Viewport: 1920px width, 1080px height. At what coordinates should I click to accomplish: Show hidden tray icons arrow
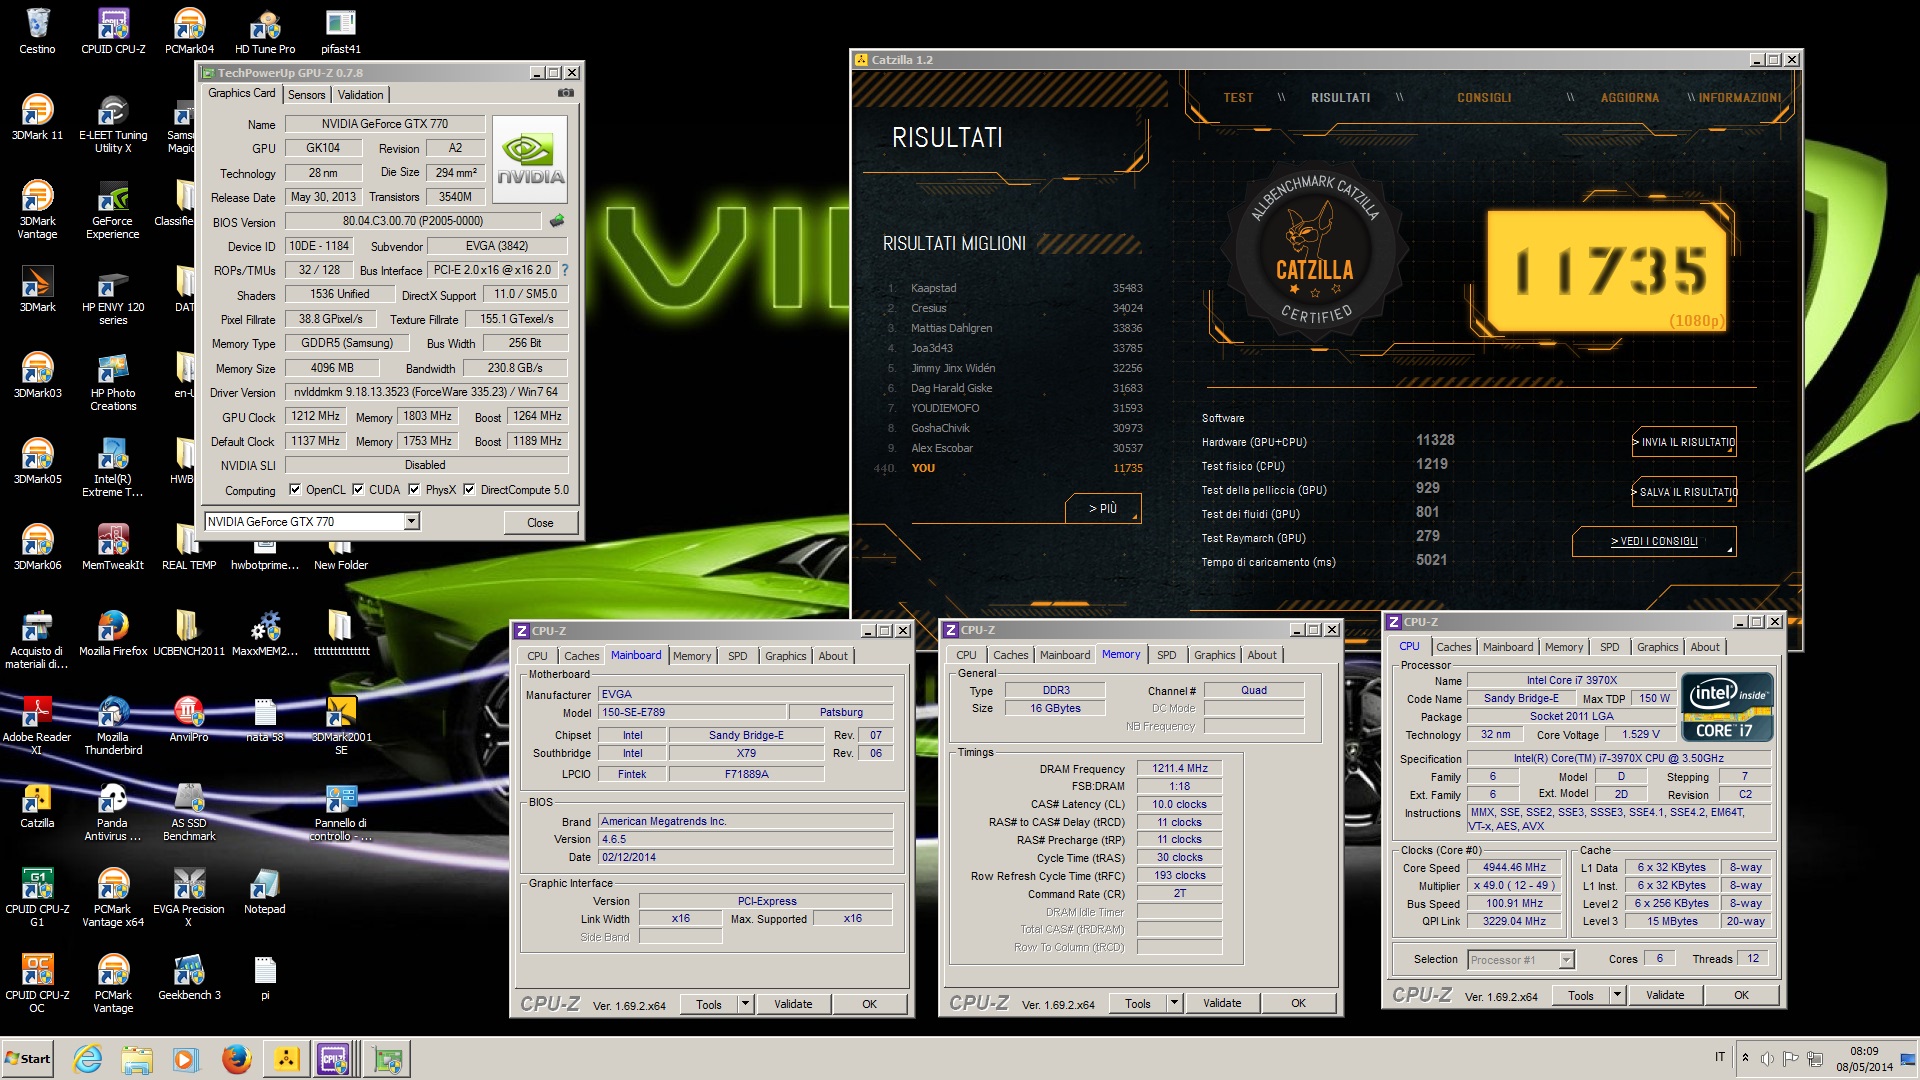[x=1746, y=1057]
